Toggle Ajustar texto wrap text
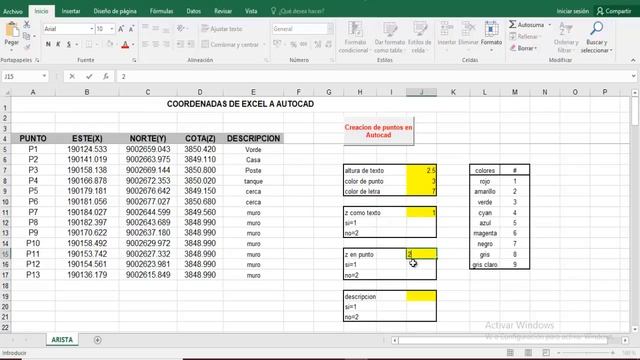The height and width of the screenshot is (360, 640). 222,29
